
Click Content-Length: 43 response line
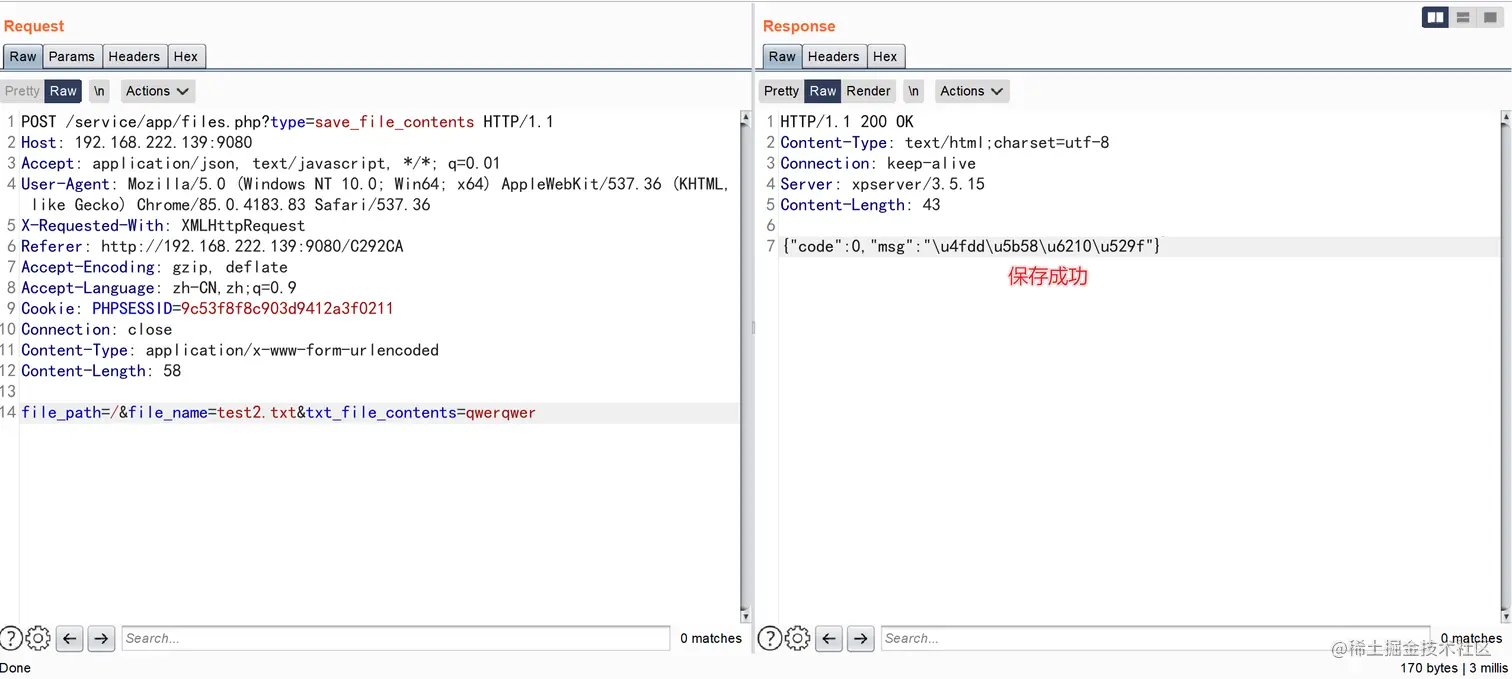[x=860, y=205]
